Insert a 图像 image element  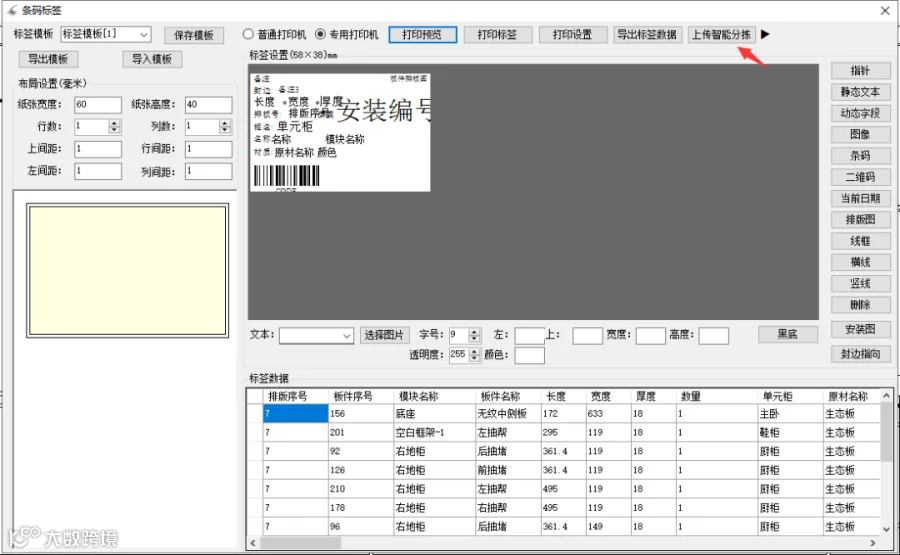click(860, 134)
